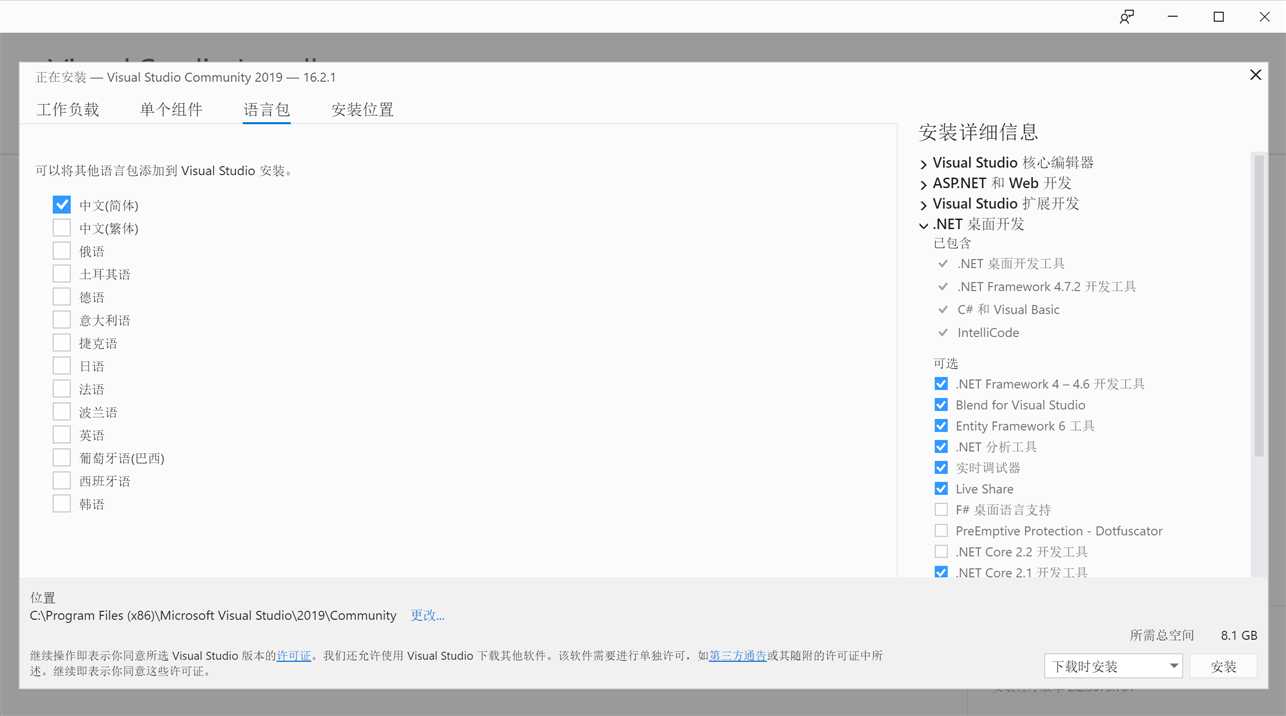Click the 安装详细信息 heading

979,132
